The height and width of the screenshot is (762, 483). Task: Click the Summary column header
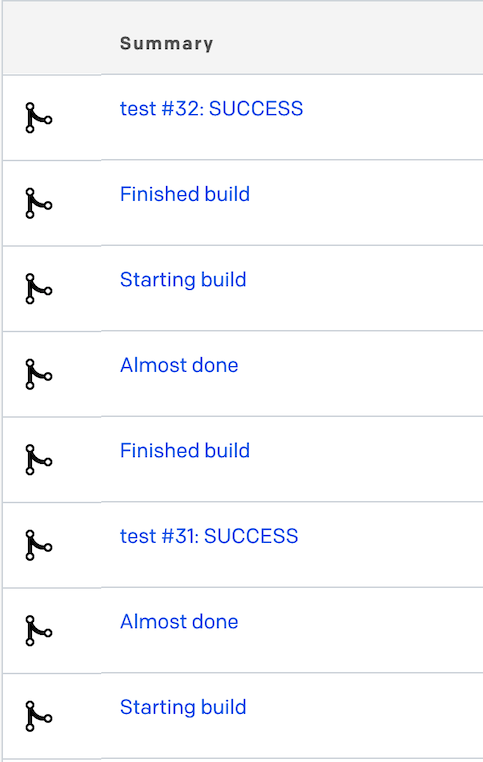[166, 43]
